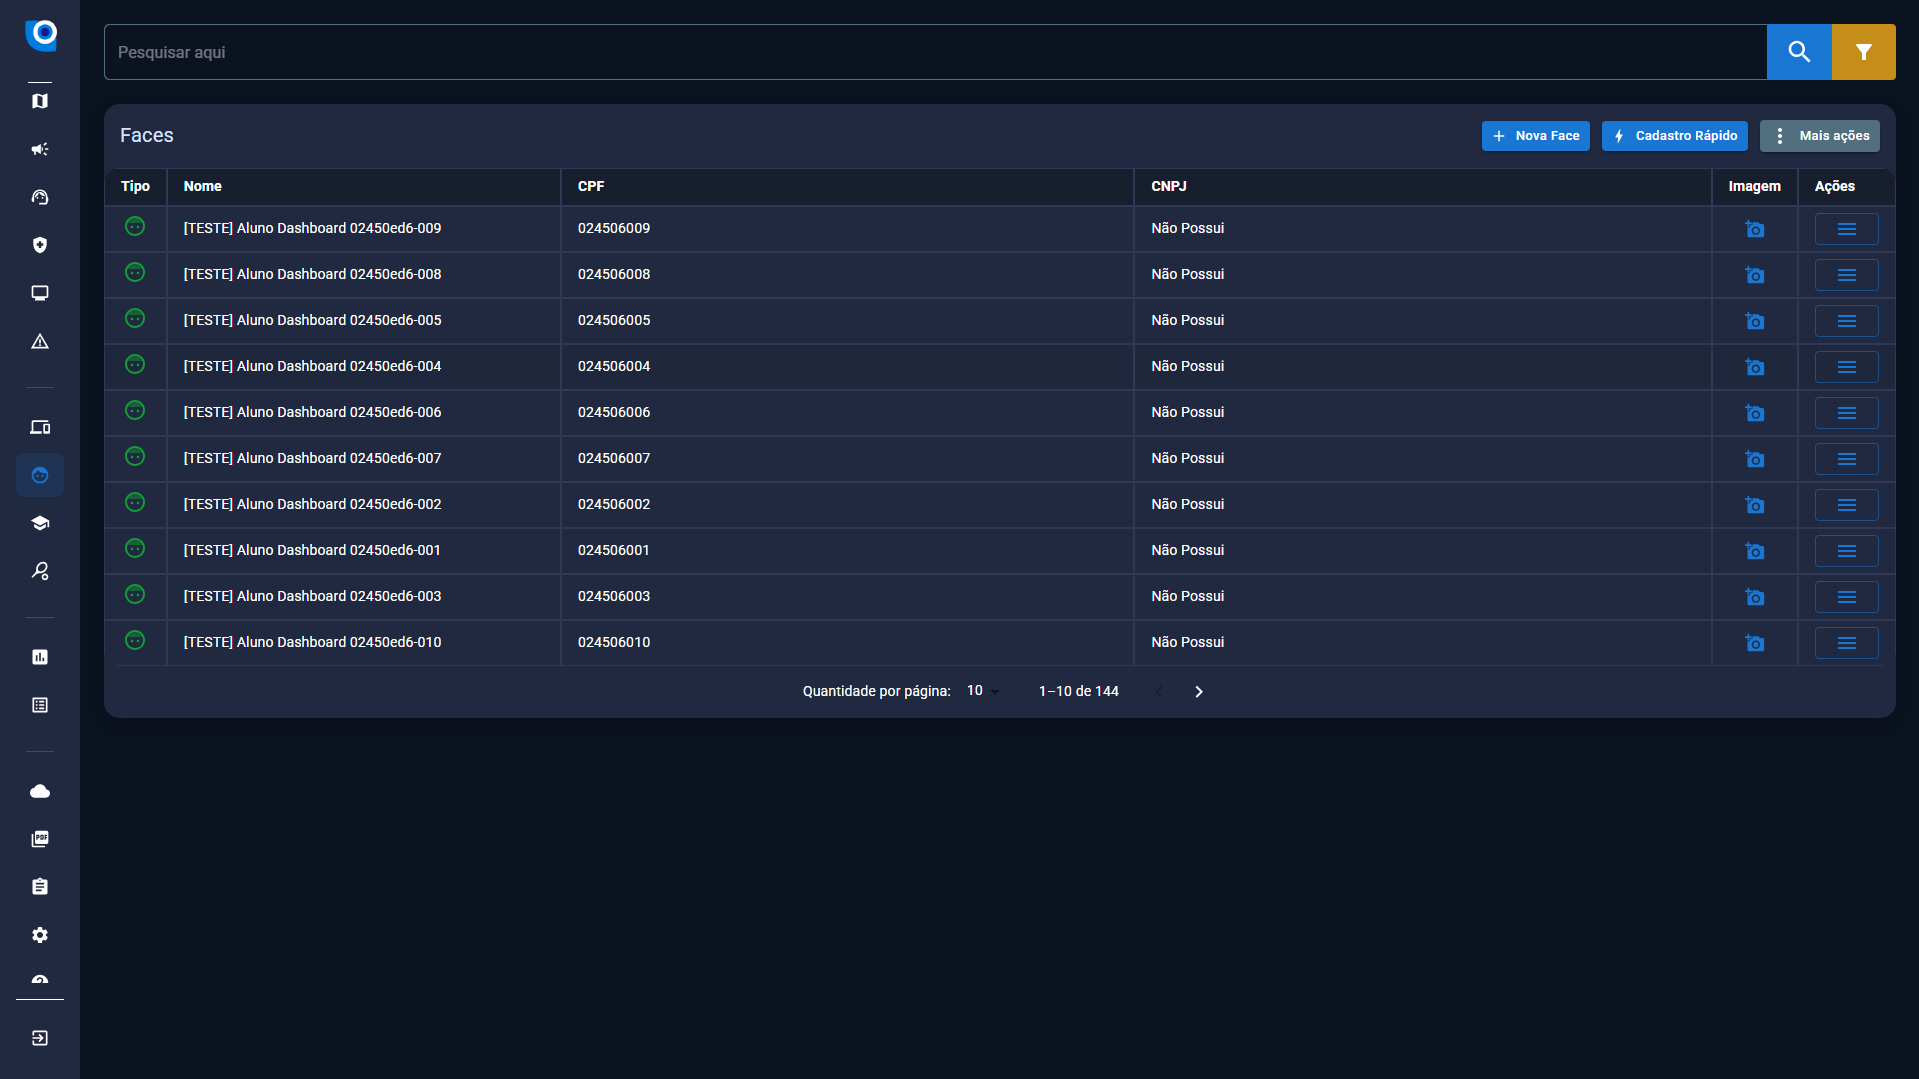Add image for Aluno Dashboard 02450ed6-009
Screen dimensions: 1919x1079
(1754, 229)
